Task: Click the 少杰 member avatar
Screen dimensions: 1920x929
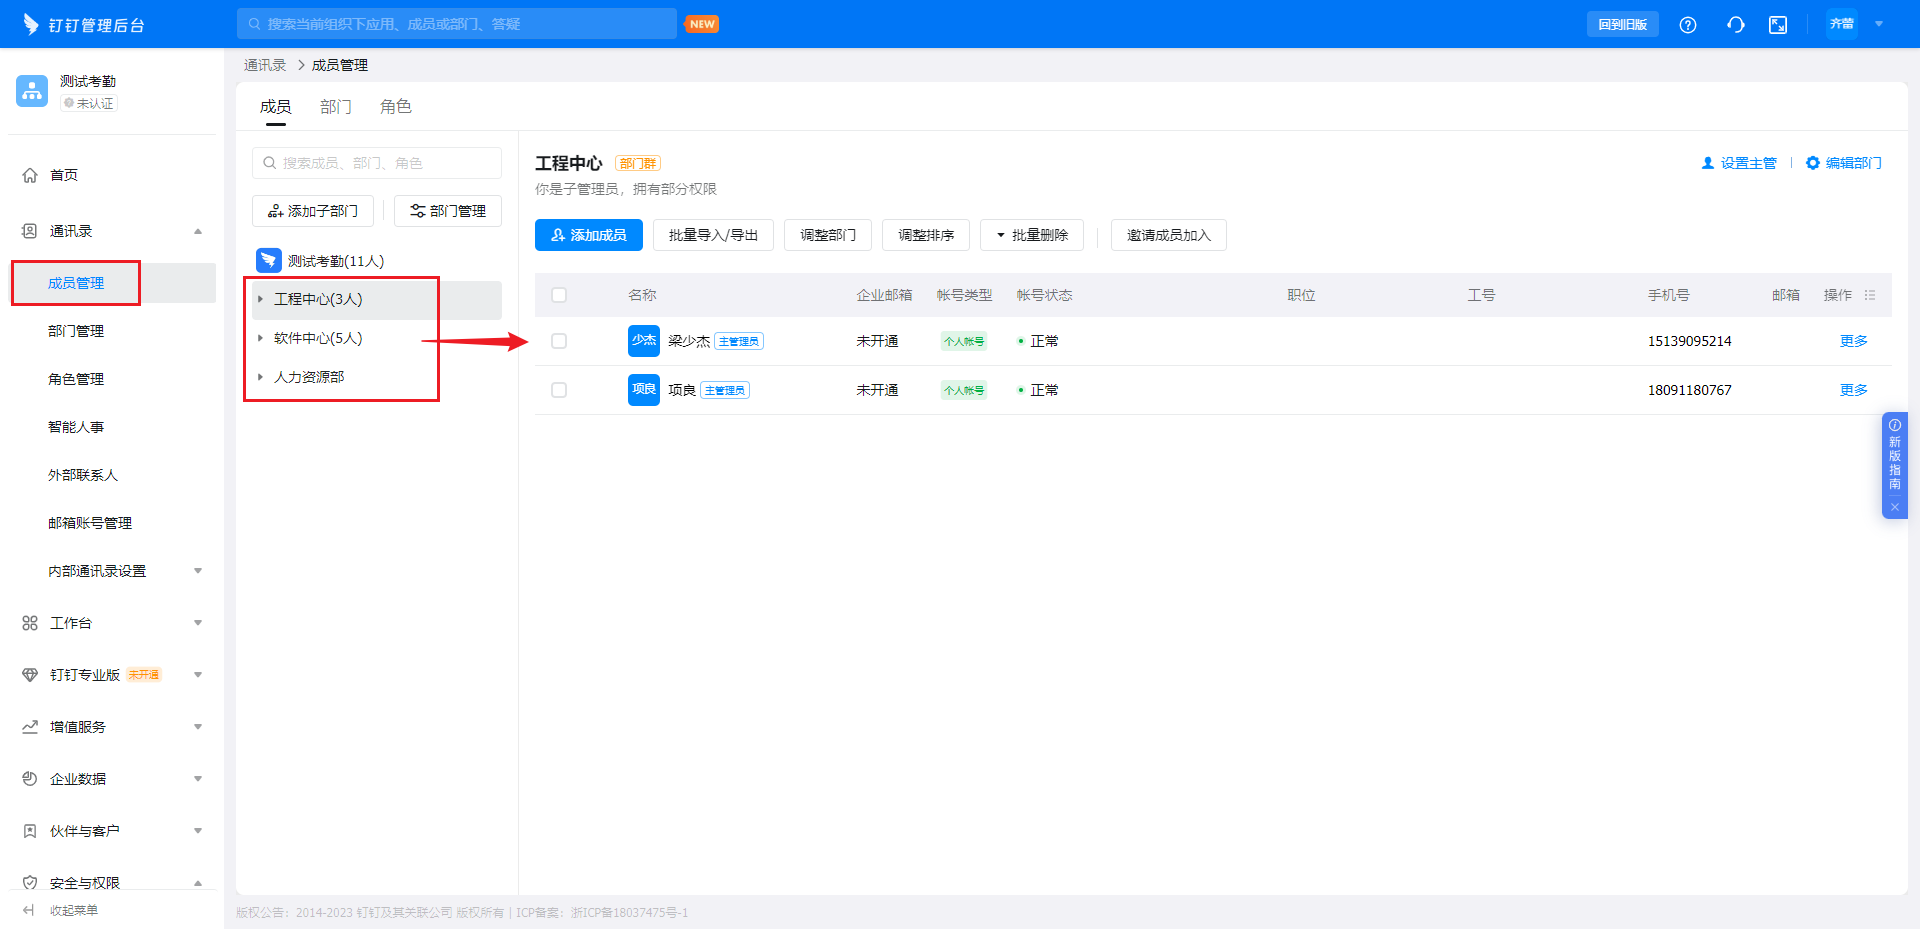Action: (x=644, y=341)
